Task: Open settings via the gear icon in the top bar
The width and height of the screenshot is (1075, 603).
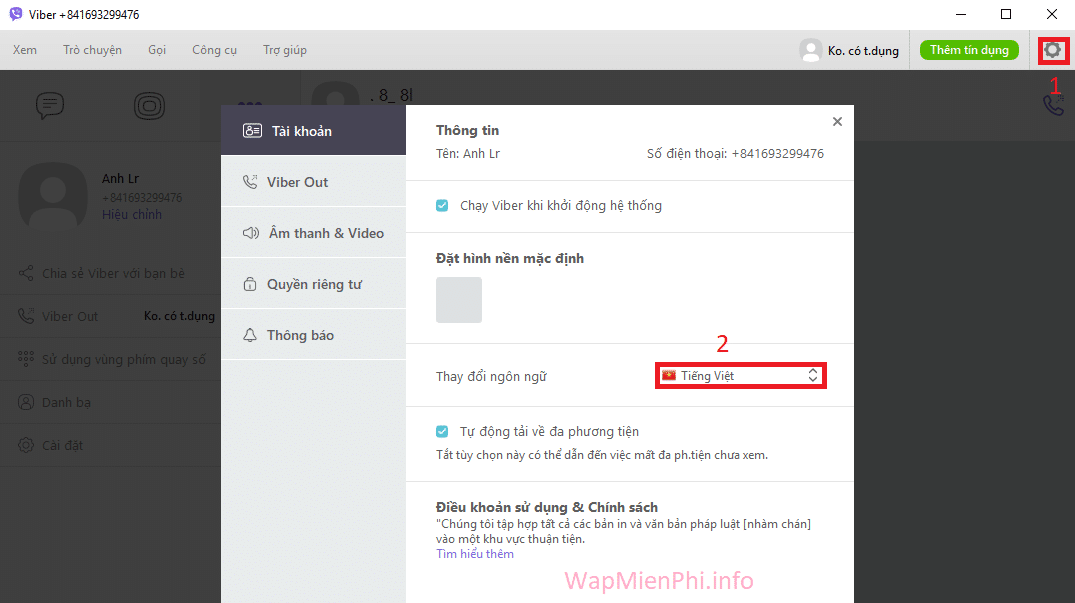Action: click(1052, 50)
